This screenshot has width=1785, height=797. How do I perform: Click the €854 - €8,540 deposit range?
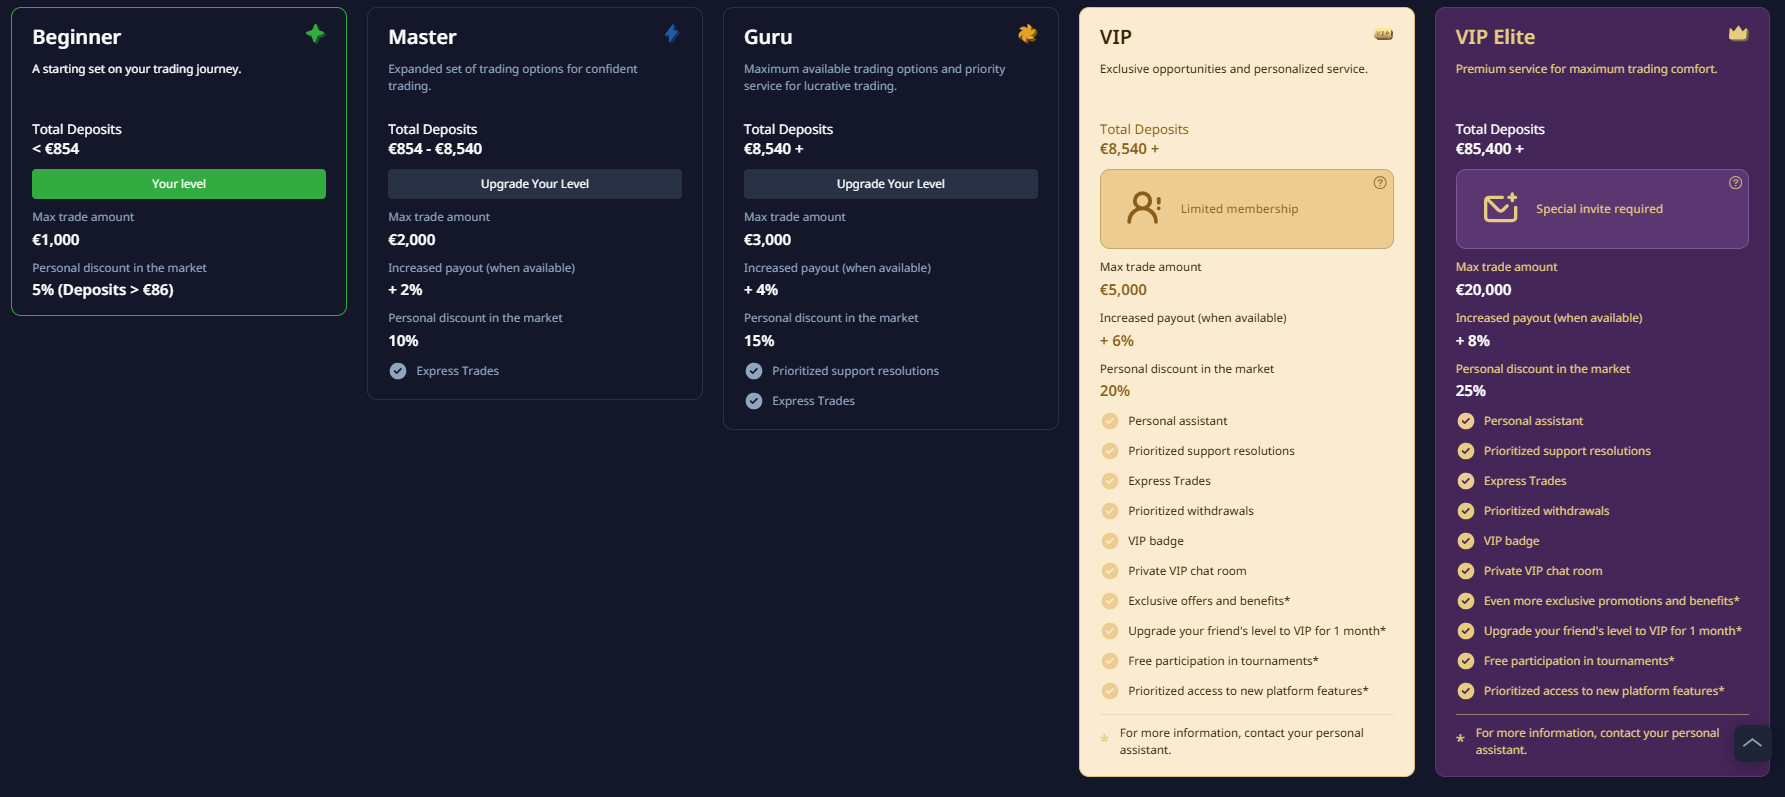coord(435,149)
